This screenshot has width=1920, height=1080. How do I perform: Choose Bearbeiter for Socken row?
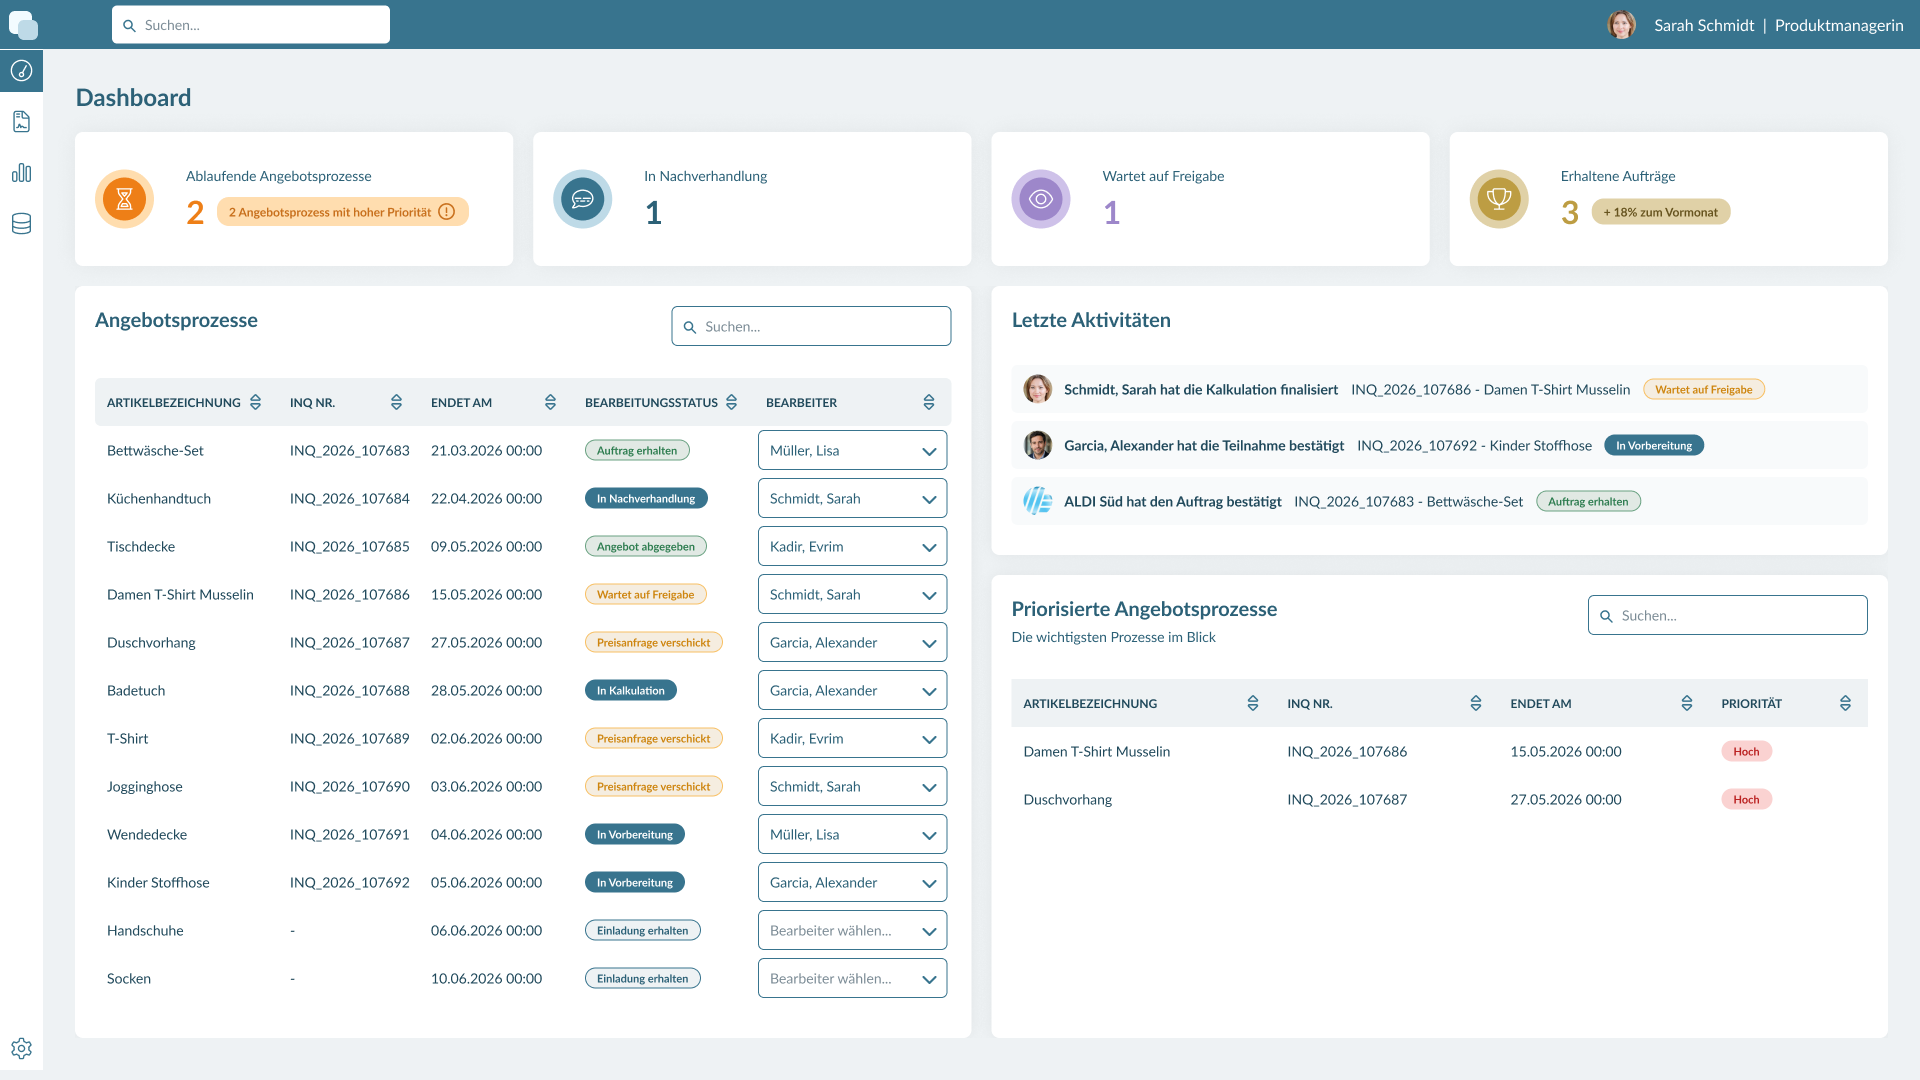point(852,978)
